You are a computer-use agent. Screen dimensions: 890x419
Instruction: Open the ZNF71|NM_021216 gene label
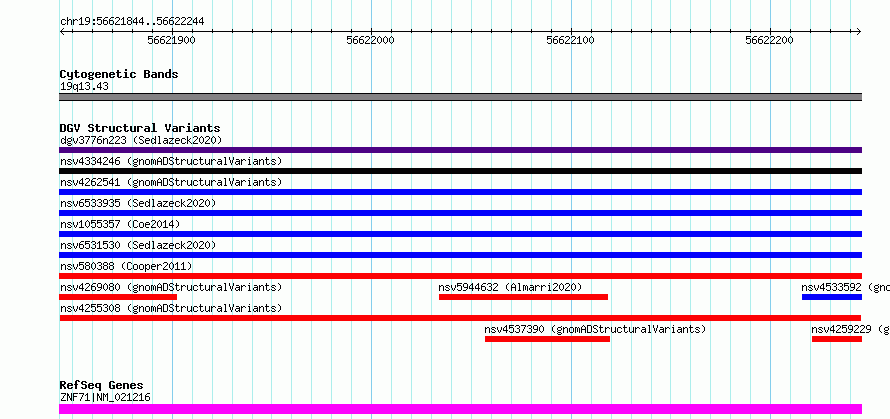point(105,397)
